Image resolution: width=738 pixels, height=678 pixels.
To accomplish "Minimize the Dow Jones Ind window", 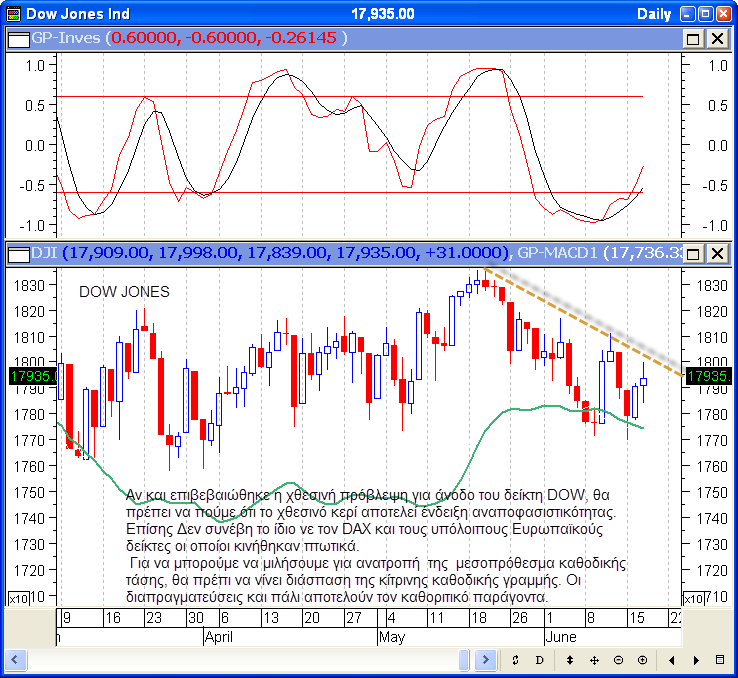I will pyautogui.click(x=688, y=14).
